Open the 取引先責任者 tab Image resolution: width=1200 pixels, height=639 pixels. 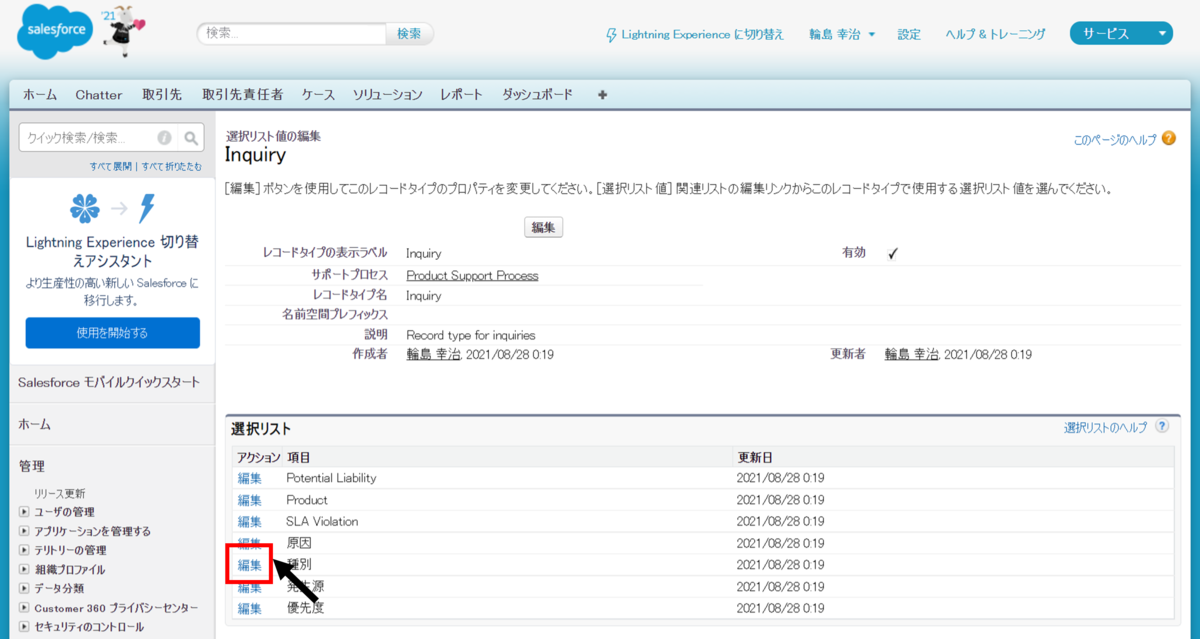click(243, 95)
